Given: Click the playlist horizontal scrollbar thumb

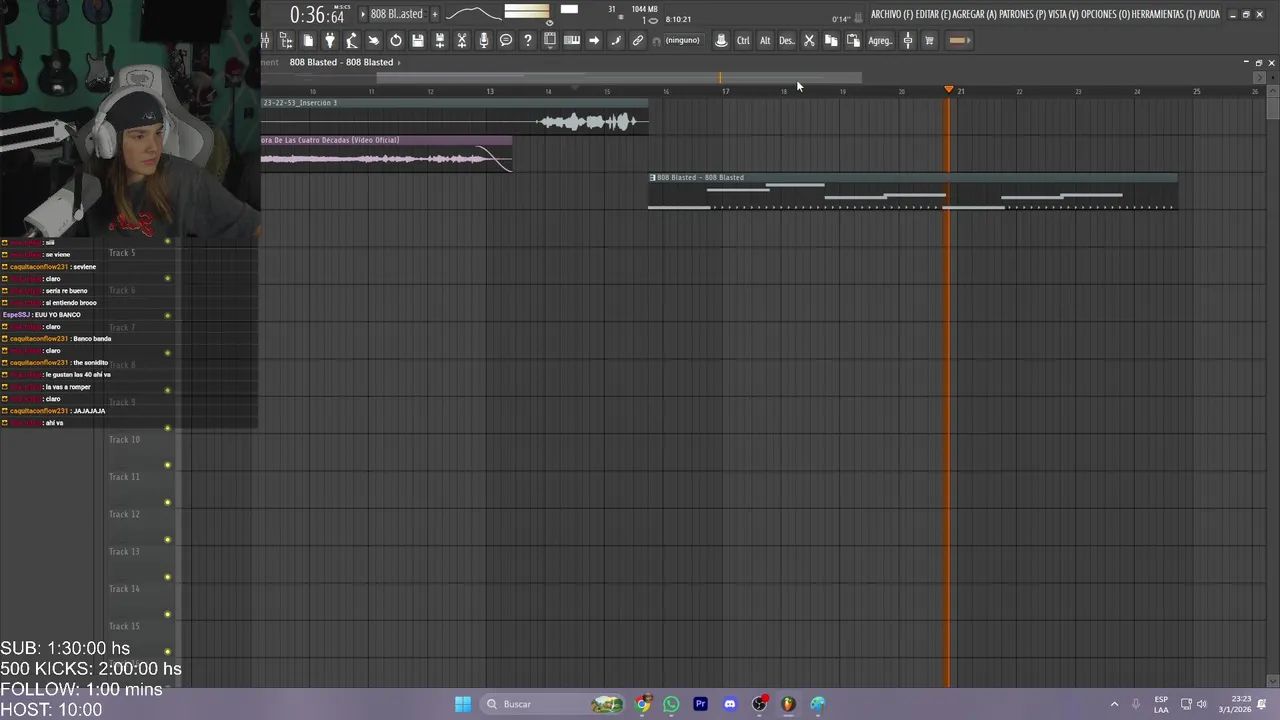Looking at the screenshot, I should [619, 77].
